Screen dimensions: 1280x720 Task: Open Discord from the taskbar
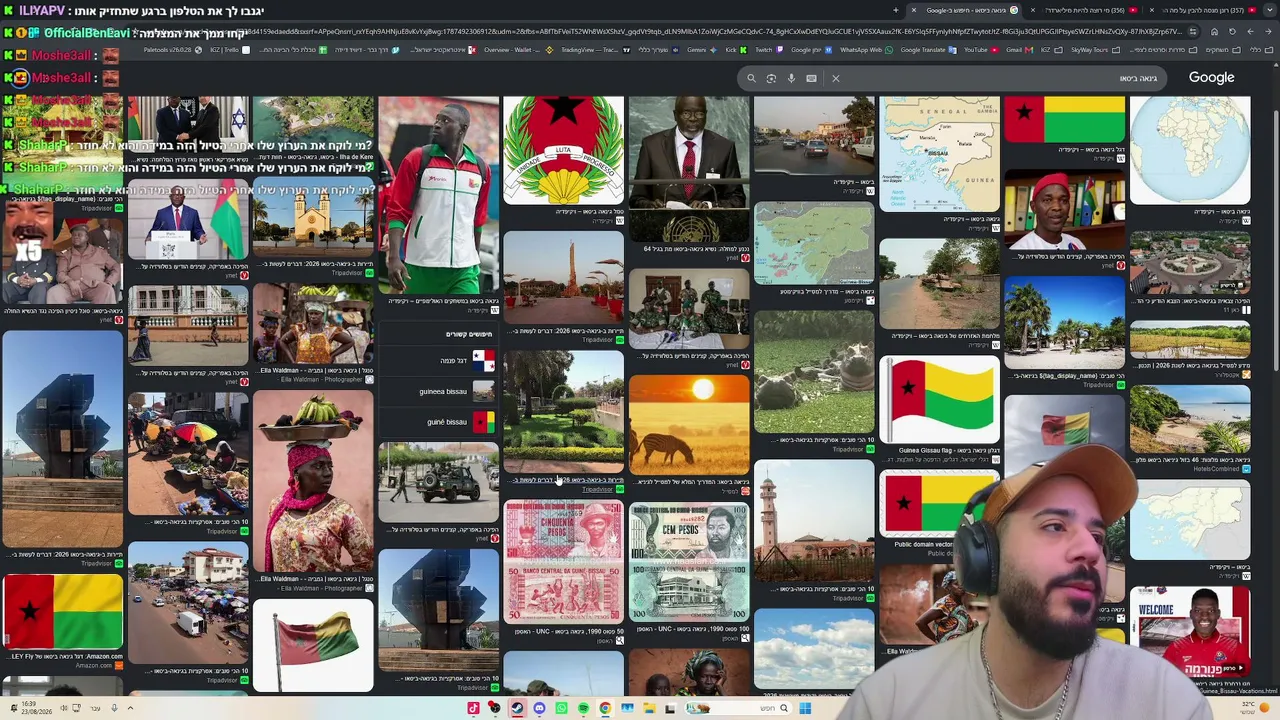coord(539,708)
